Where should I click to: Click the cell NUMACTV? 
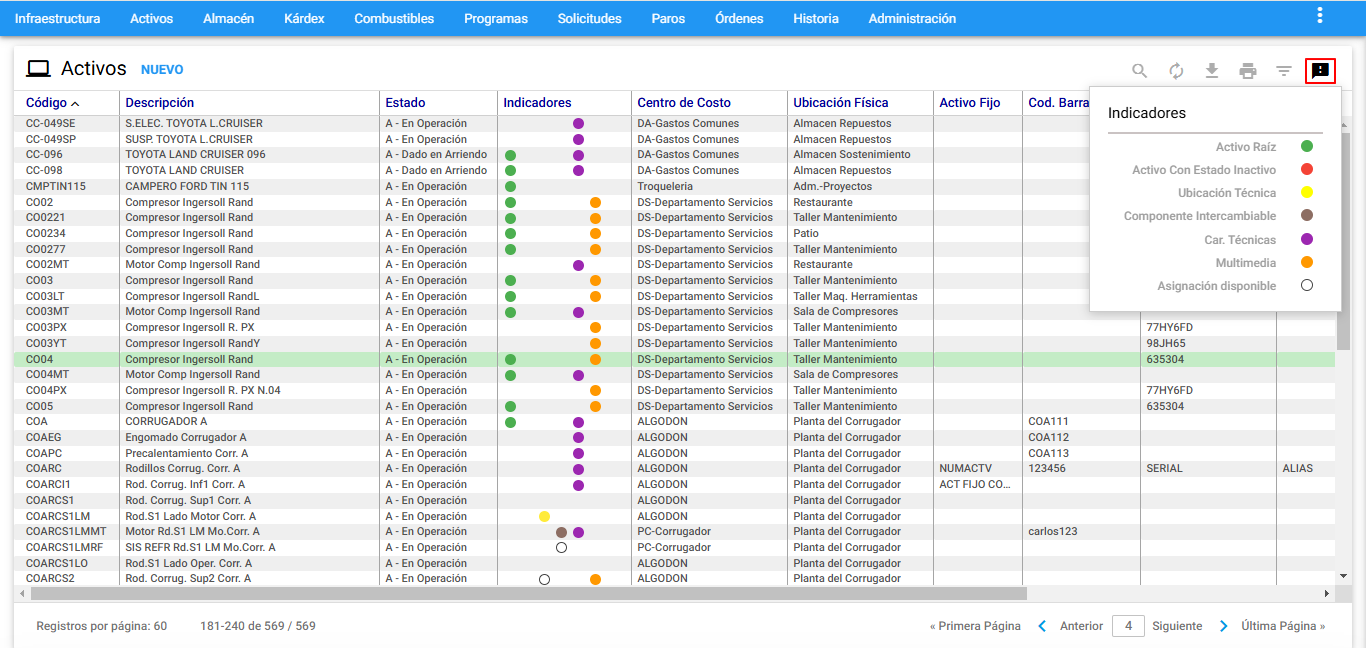[966, 469]
